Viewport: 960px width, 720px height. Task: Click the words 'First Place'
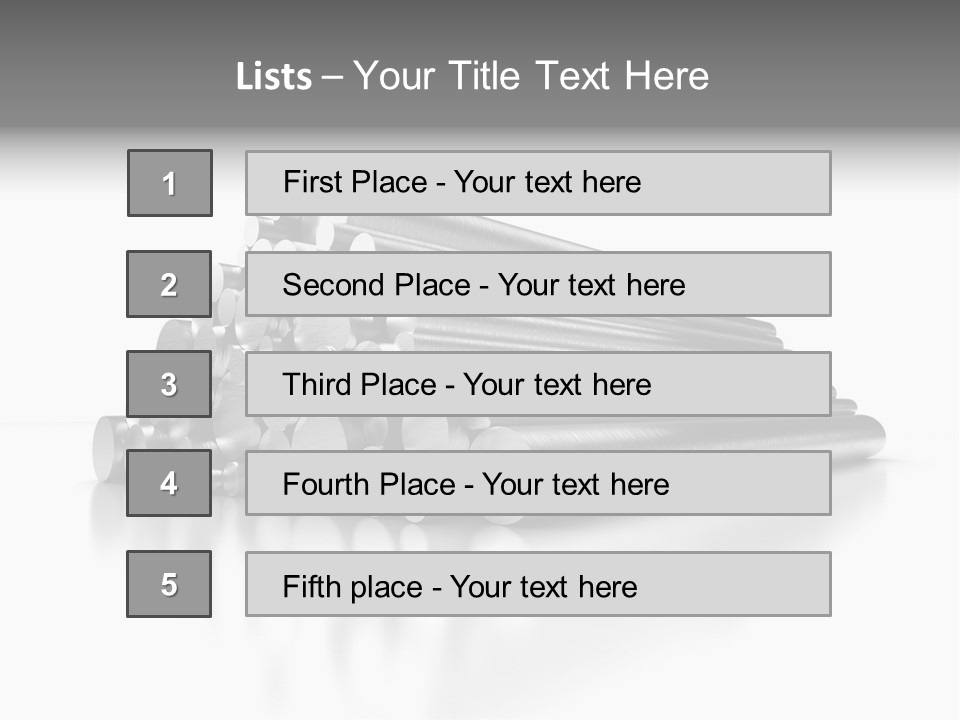pyautogui.click(x=356, y=182)
